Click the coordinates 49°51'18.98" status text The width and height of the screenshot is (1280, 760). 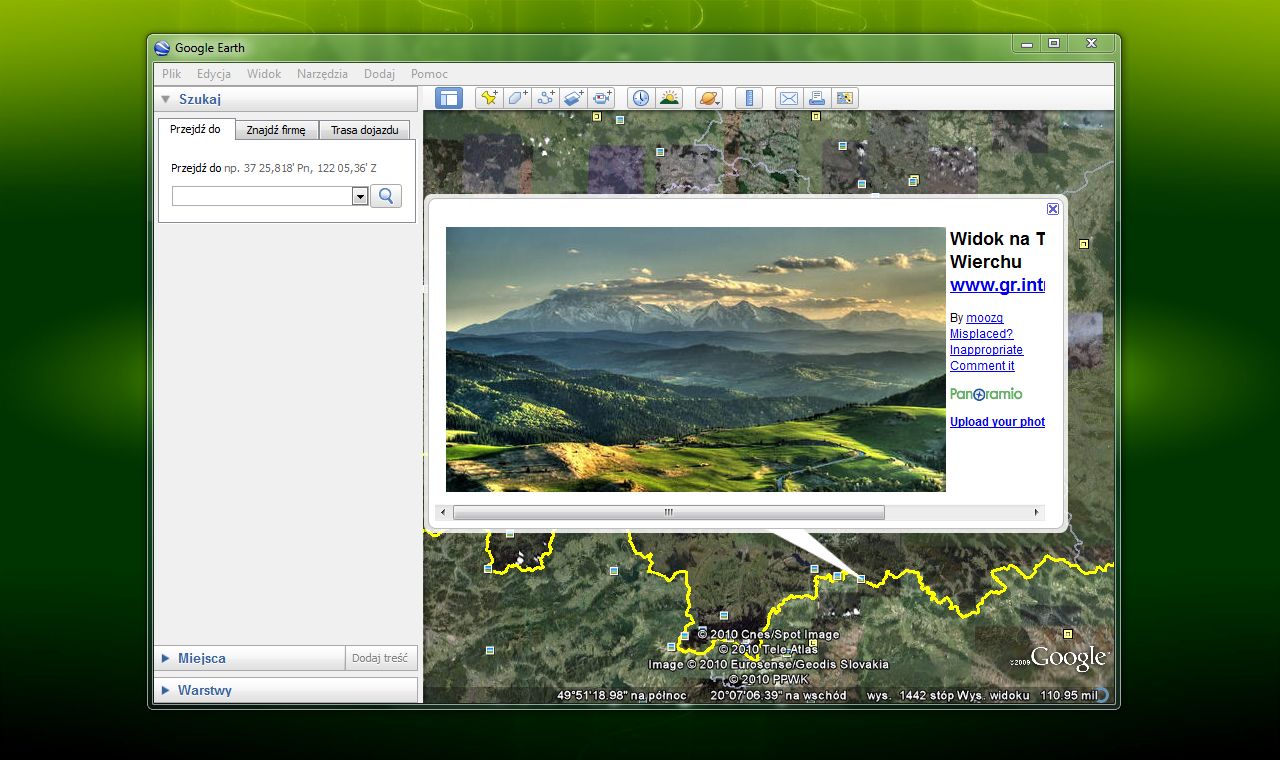tap(622, 695)
